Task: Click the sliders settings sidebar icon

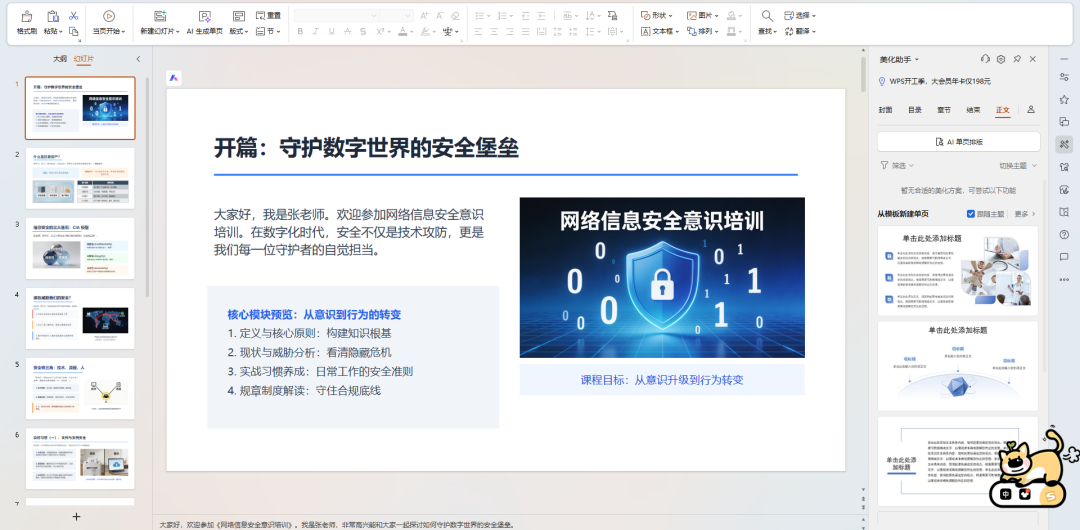Action: 1064,77
